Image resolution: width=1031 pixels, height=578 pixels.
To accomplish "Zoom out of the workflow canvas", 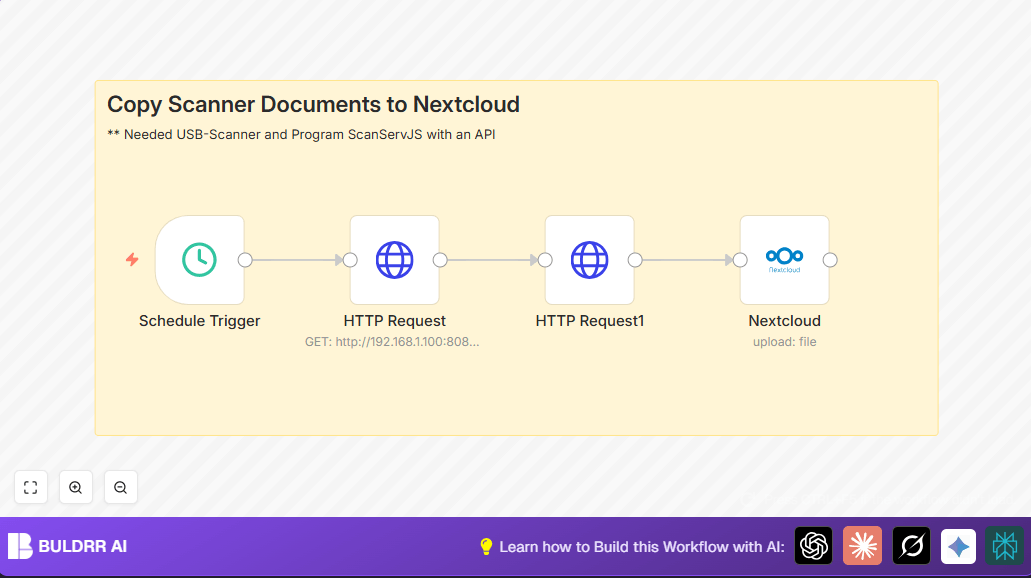I will pos(120,487).
